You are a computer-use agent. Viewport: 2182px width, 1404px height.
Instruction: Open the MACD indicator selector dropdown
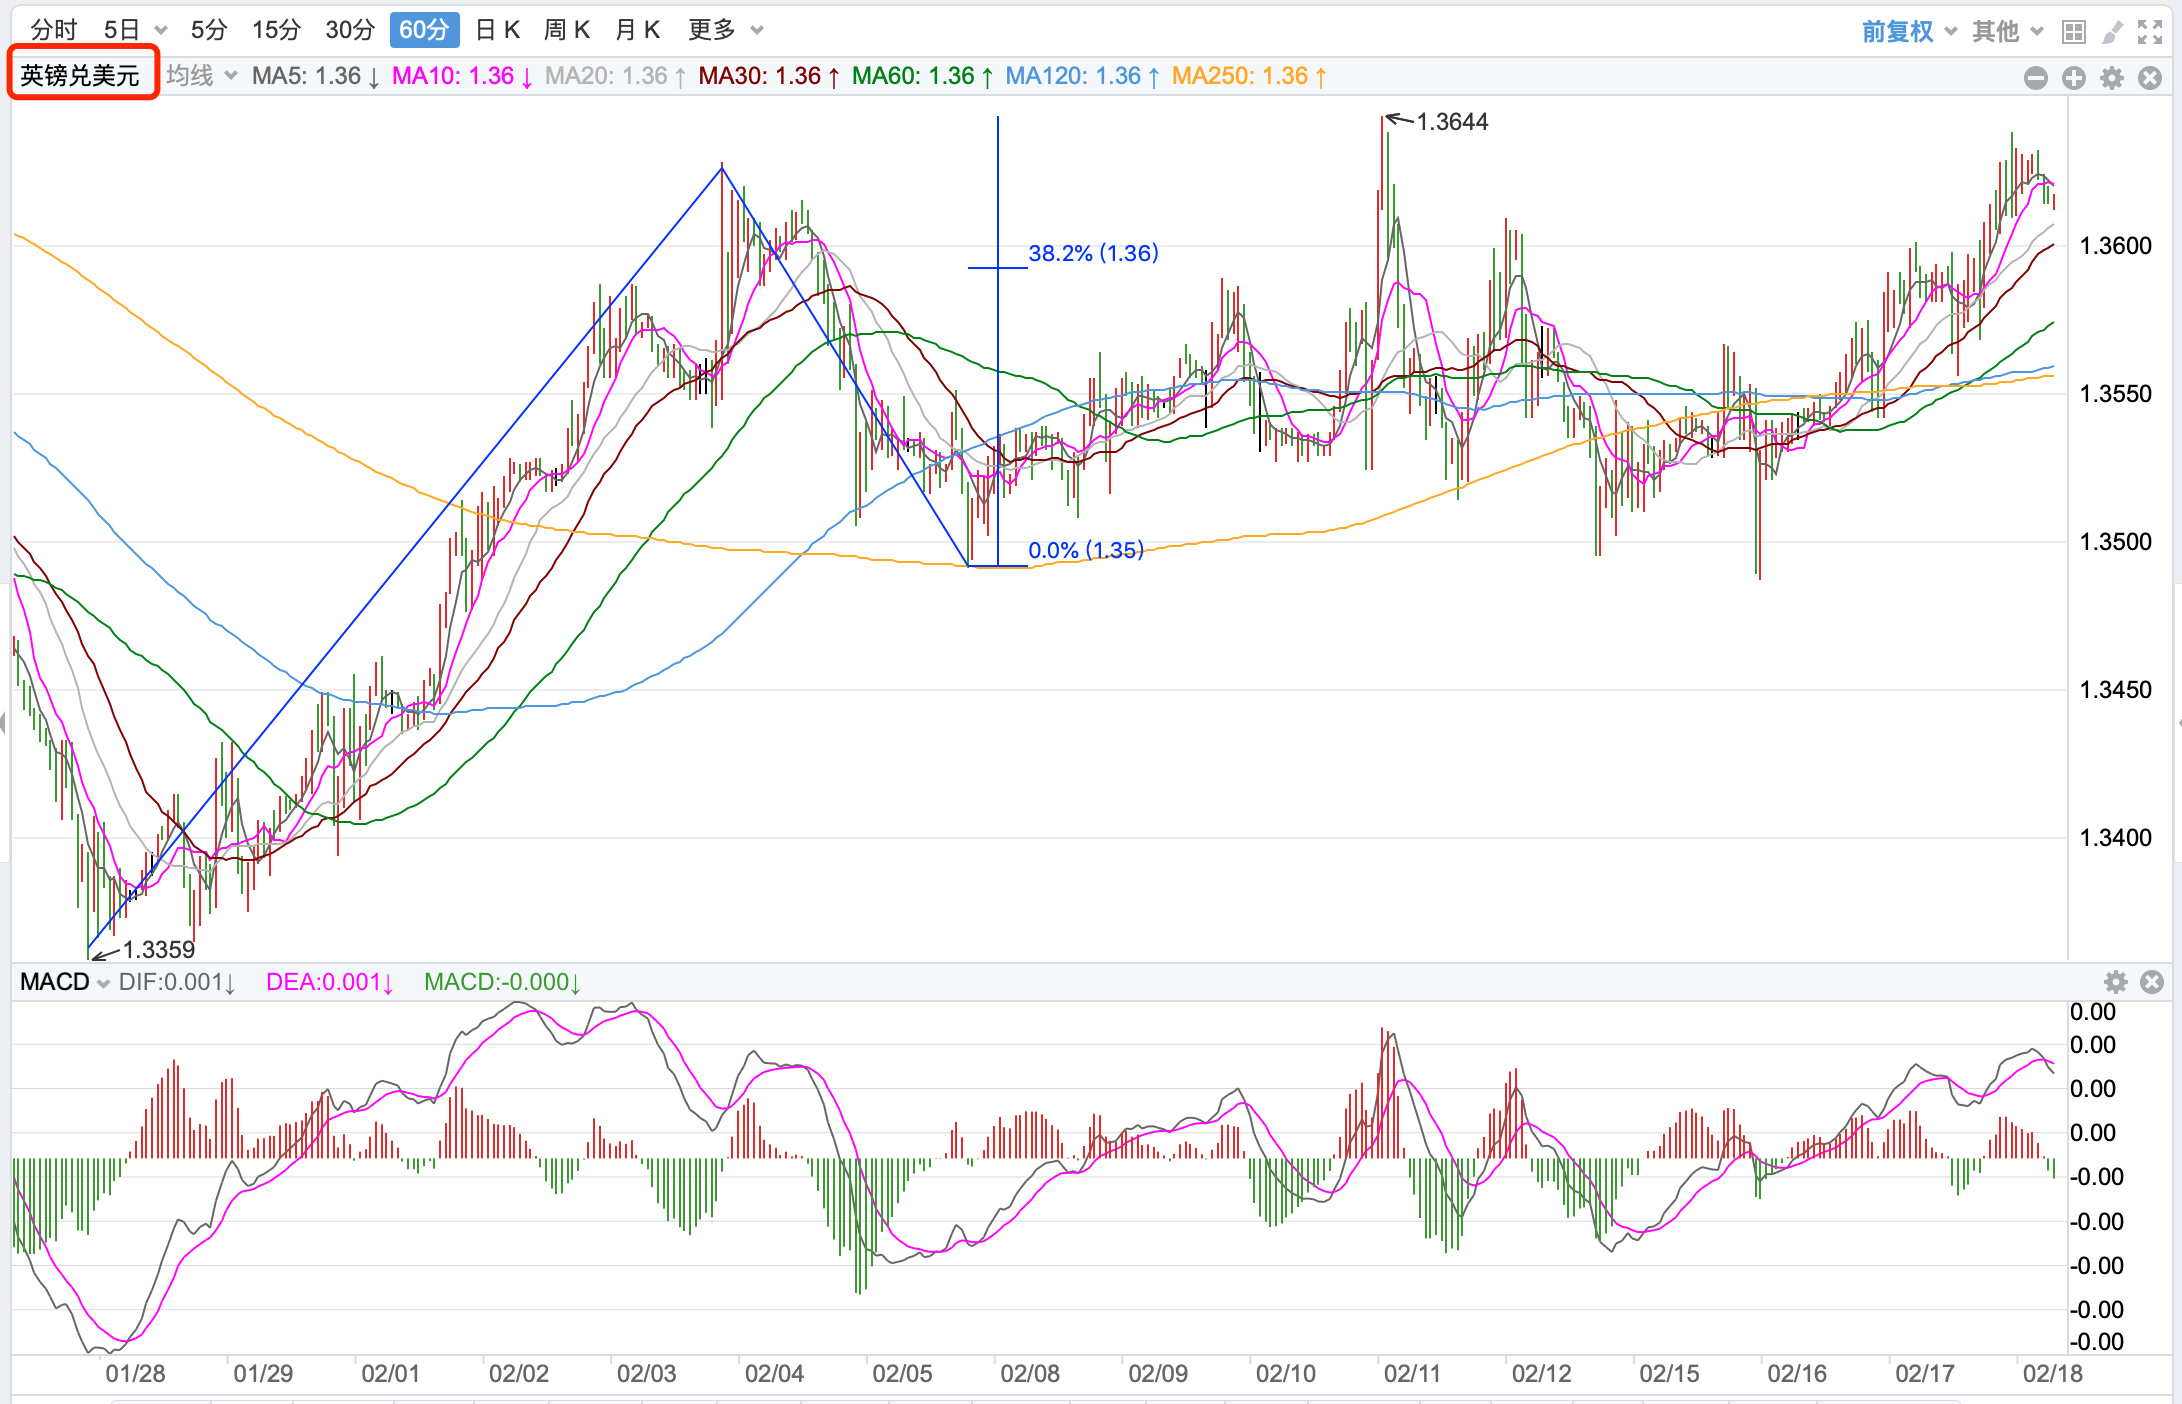click(64, 982)
